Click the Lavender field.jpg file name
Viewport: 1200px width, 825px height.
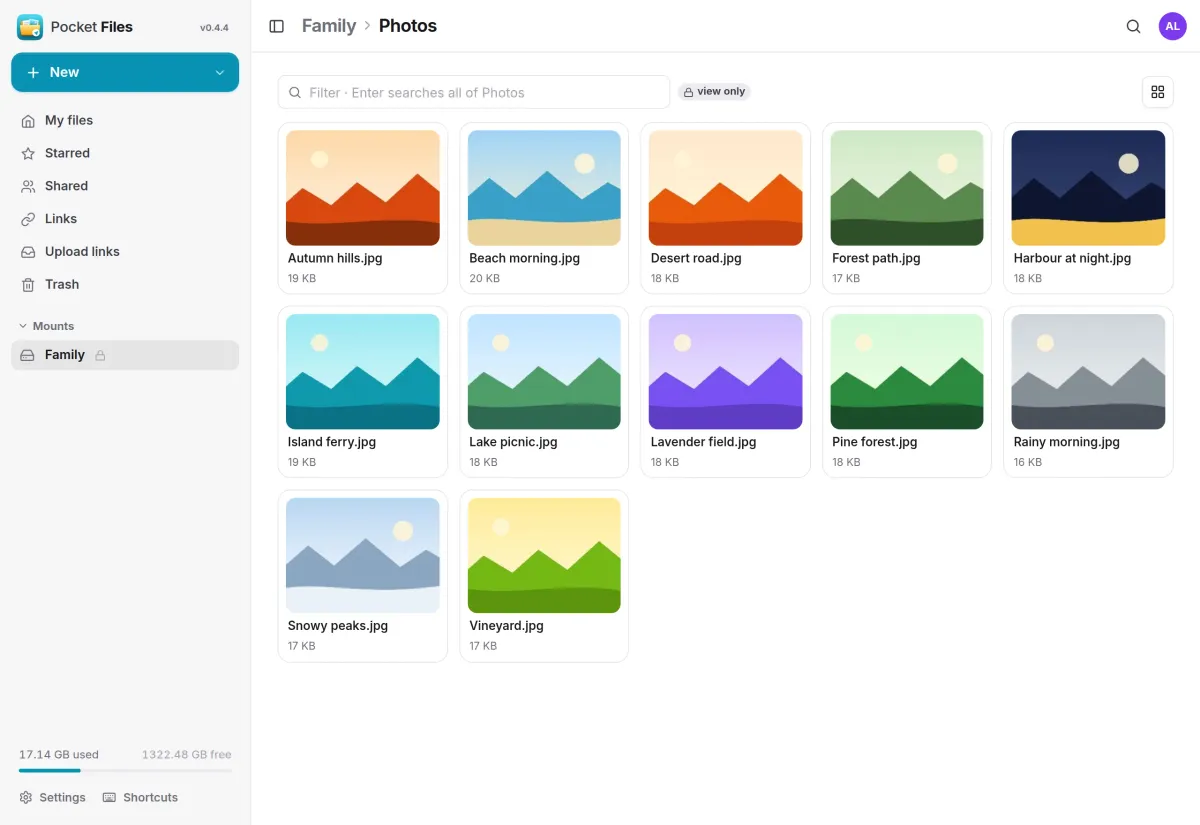703,442
